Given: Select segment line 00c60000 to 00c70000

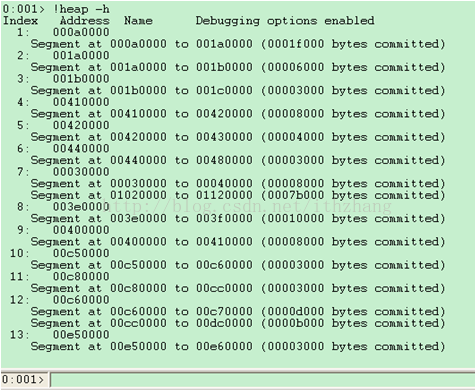Looking at the screenshot, I should point(238,312).
